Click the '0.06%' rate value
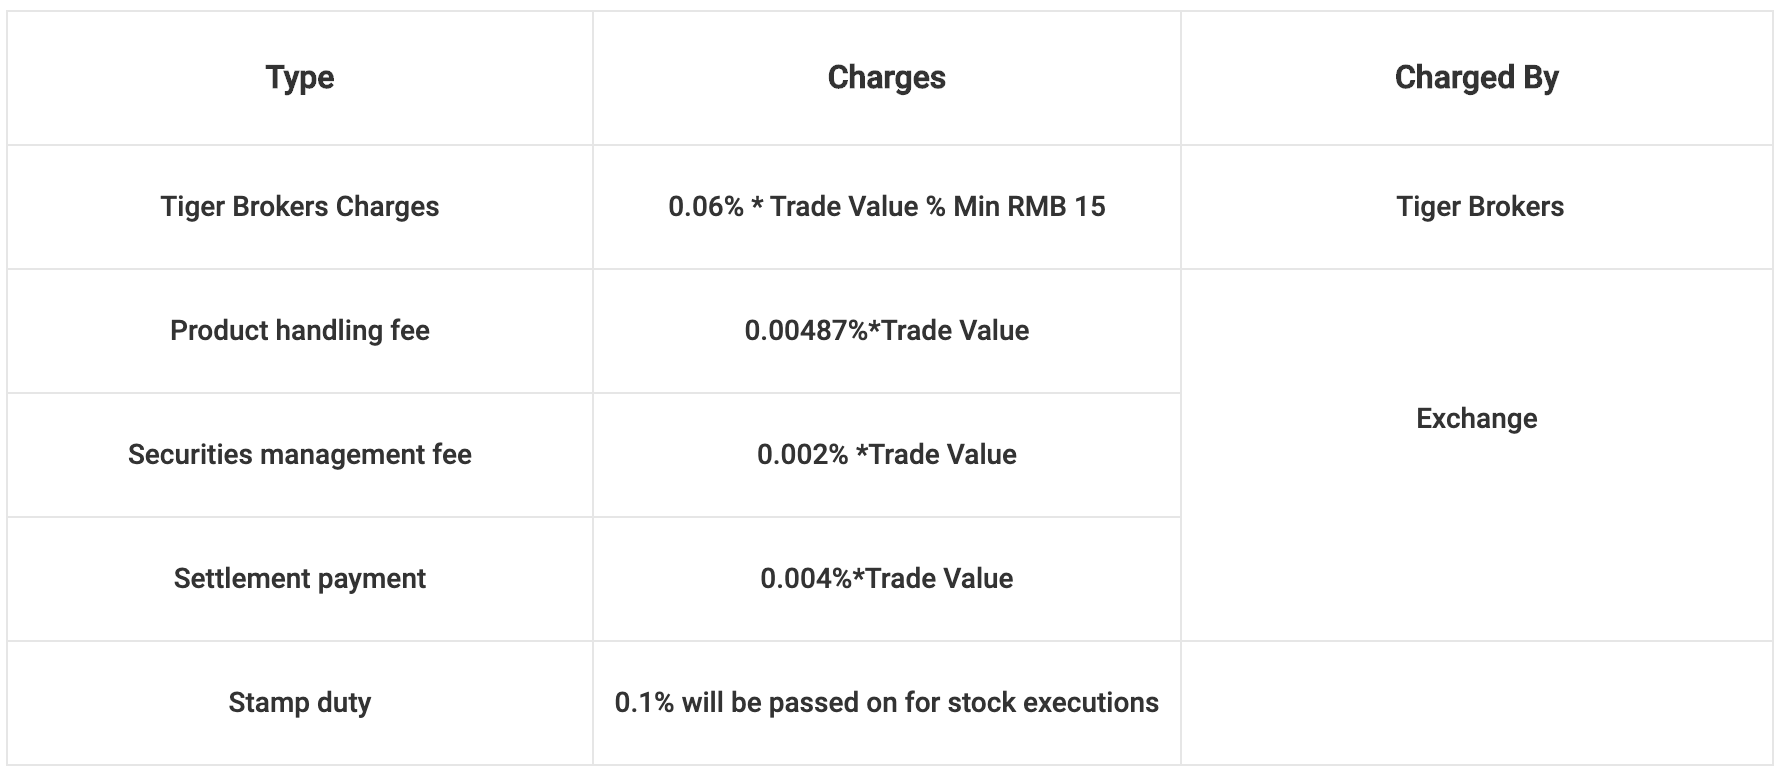 coord(706,207)
